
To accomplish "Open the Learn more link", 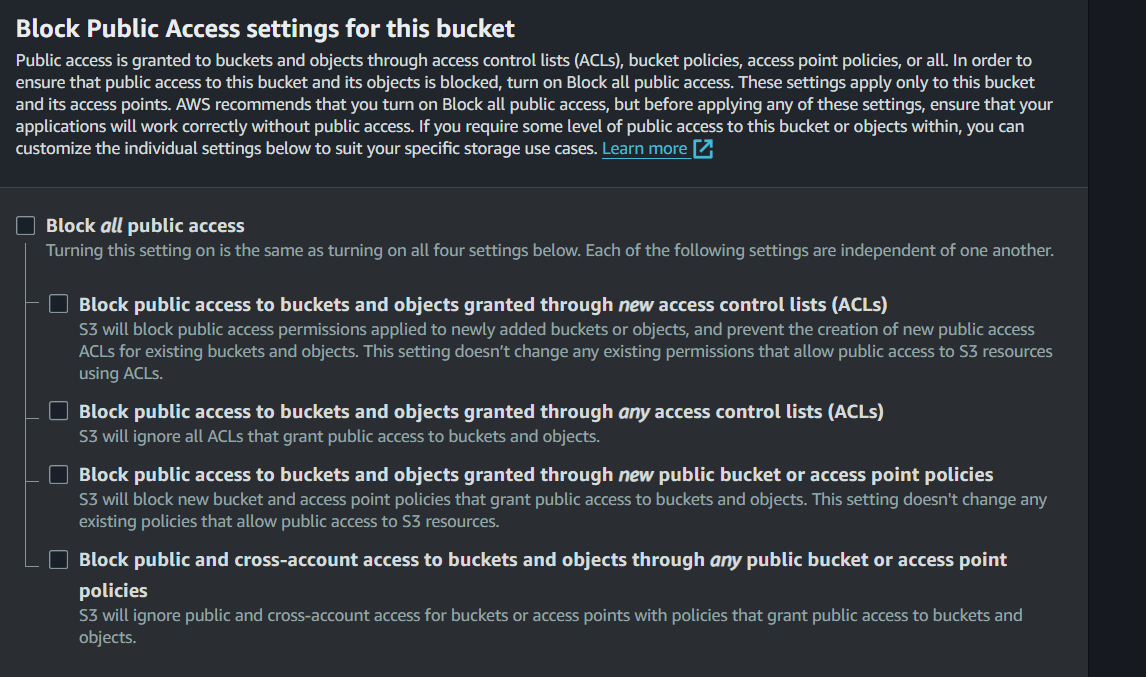I will click(644, 149).
